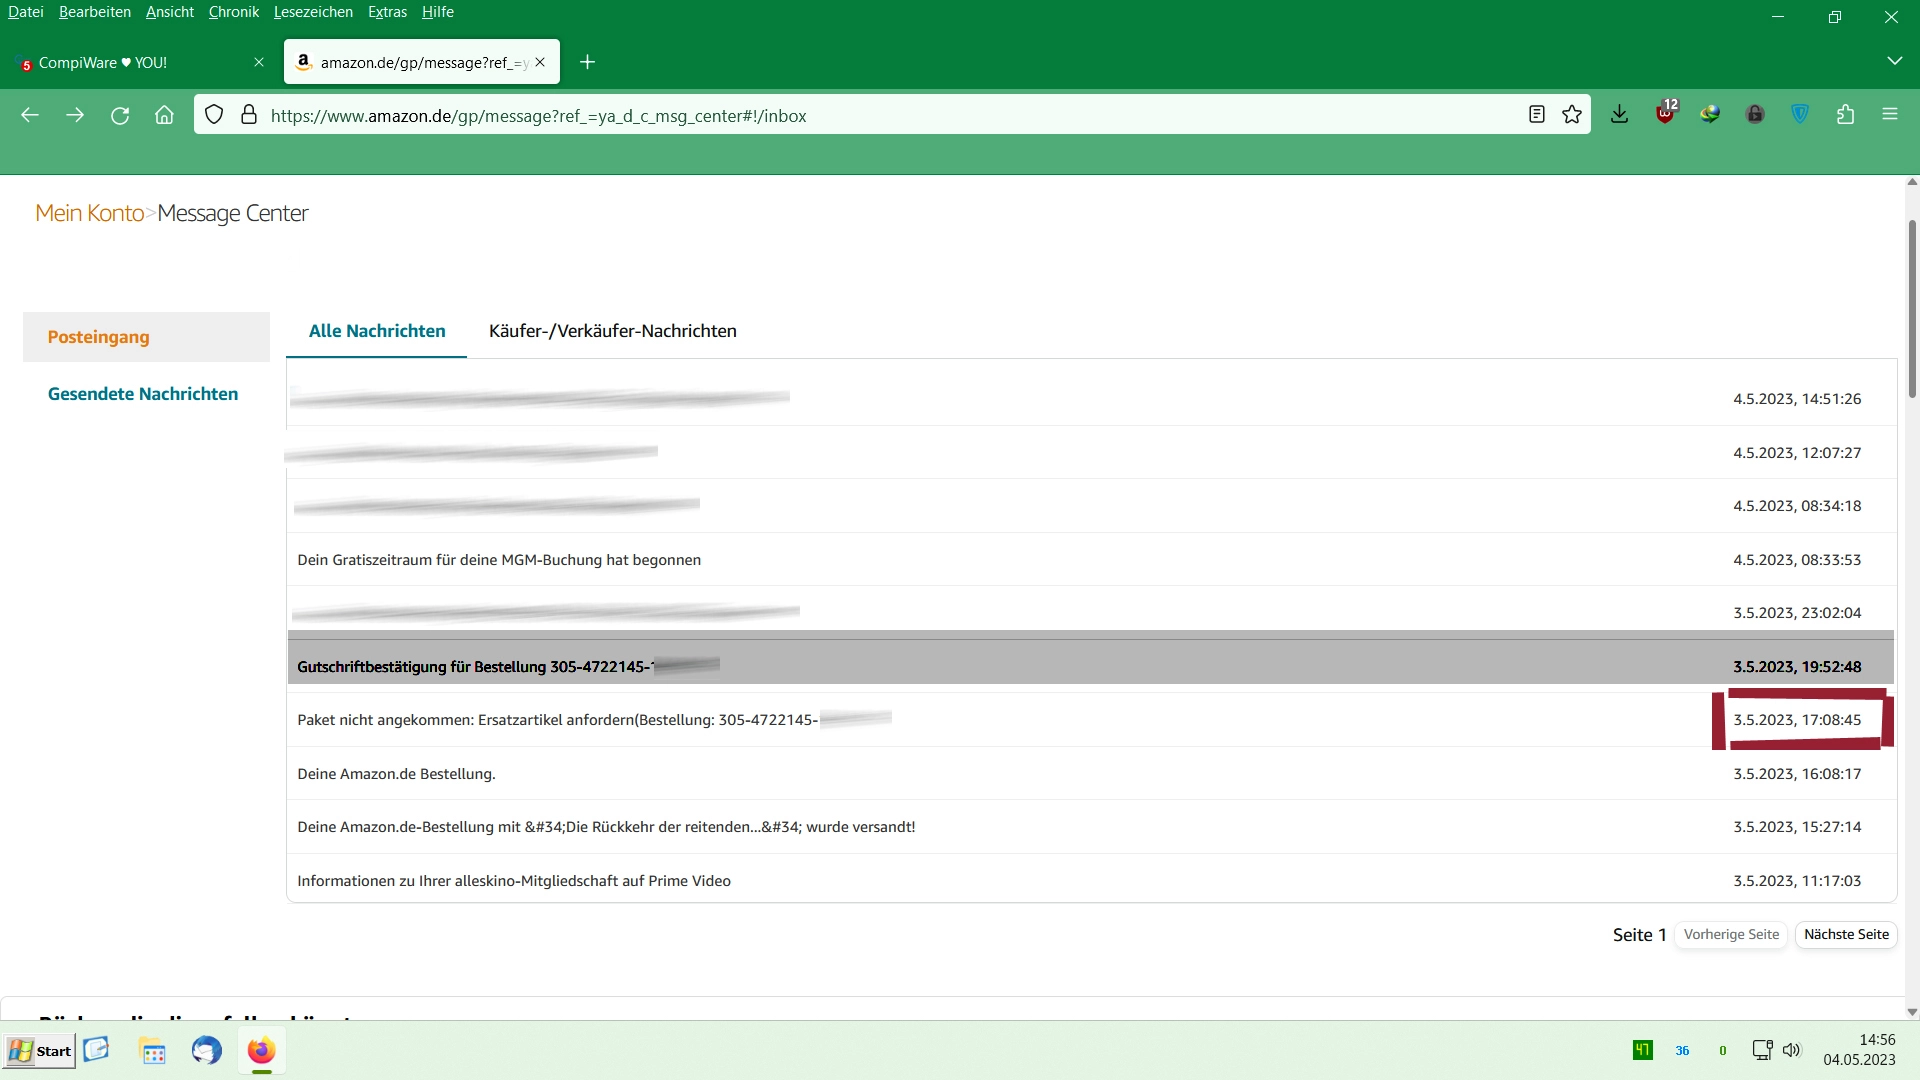Open taskbar clock showing 14:56
Image resolution: width=1920 pixels, height=1080 pixels.
tap(1859, 1050)
